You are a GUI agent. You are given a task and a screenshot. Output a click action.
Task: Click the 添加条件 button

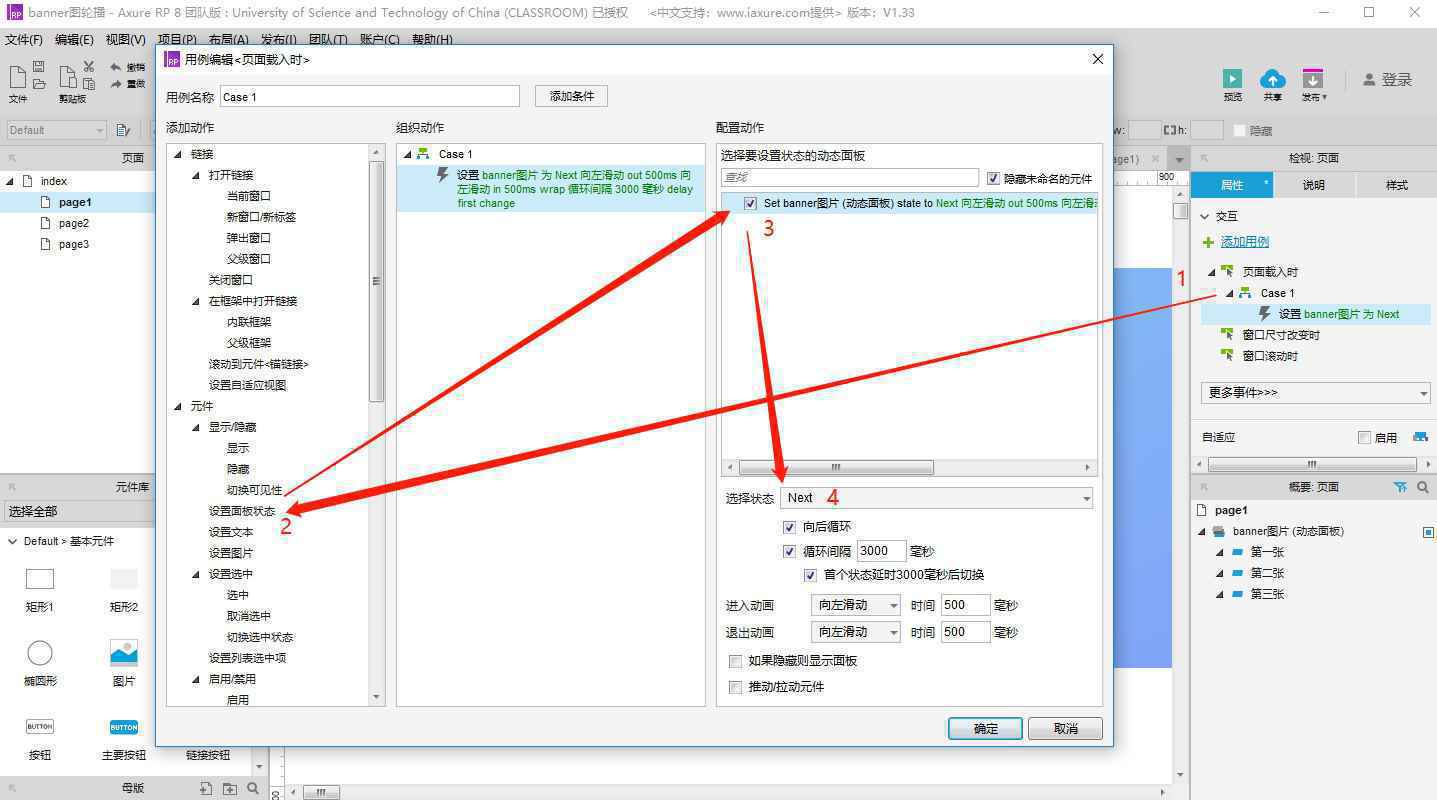(571, 96)
